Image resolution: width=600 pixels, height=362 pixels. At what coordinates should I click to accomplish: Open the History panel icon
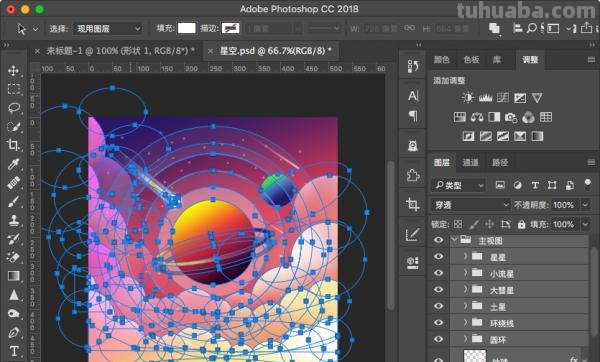[x=413, y=66]
